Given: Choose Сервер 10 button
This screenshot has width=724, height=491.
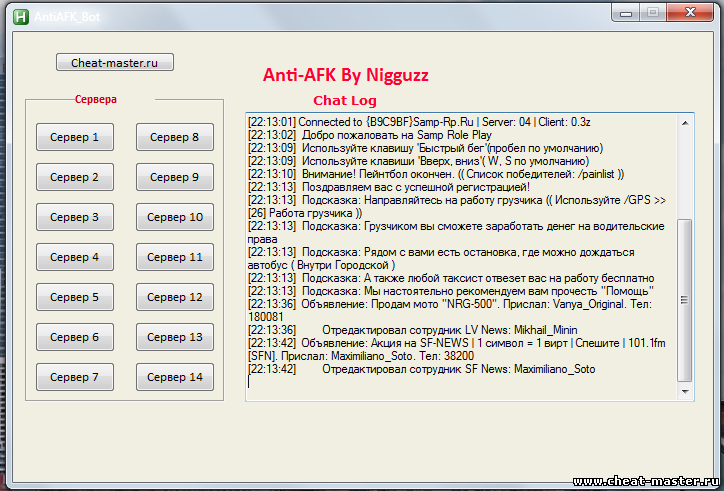Looking at the screenshot, I should click(174, 217).
